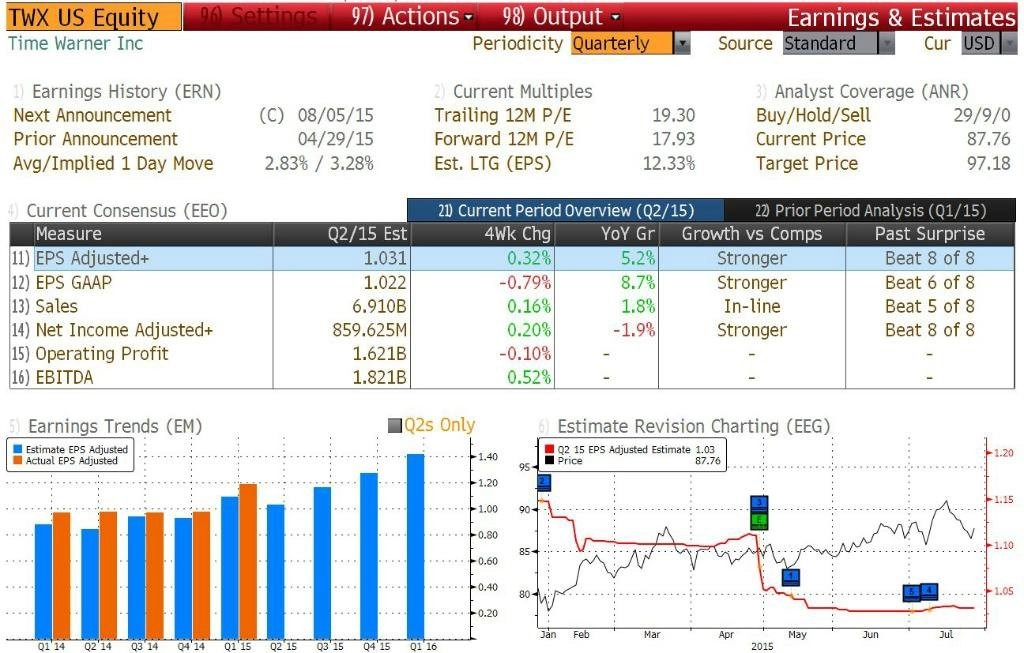Open Earnings History (ERN) link
Image resolution: width=1024 pixels, height=653 pixels.
pyautogui.click(x=126, y=91)
